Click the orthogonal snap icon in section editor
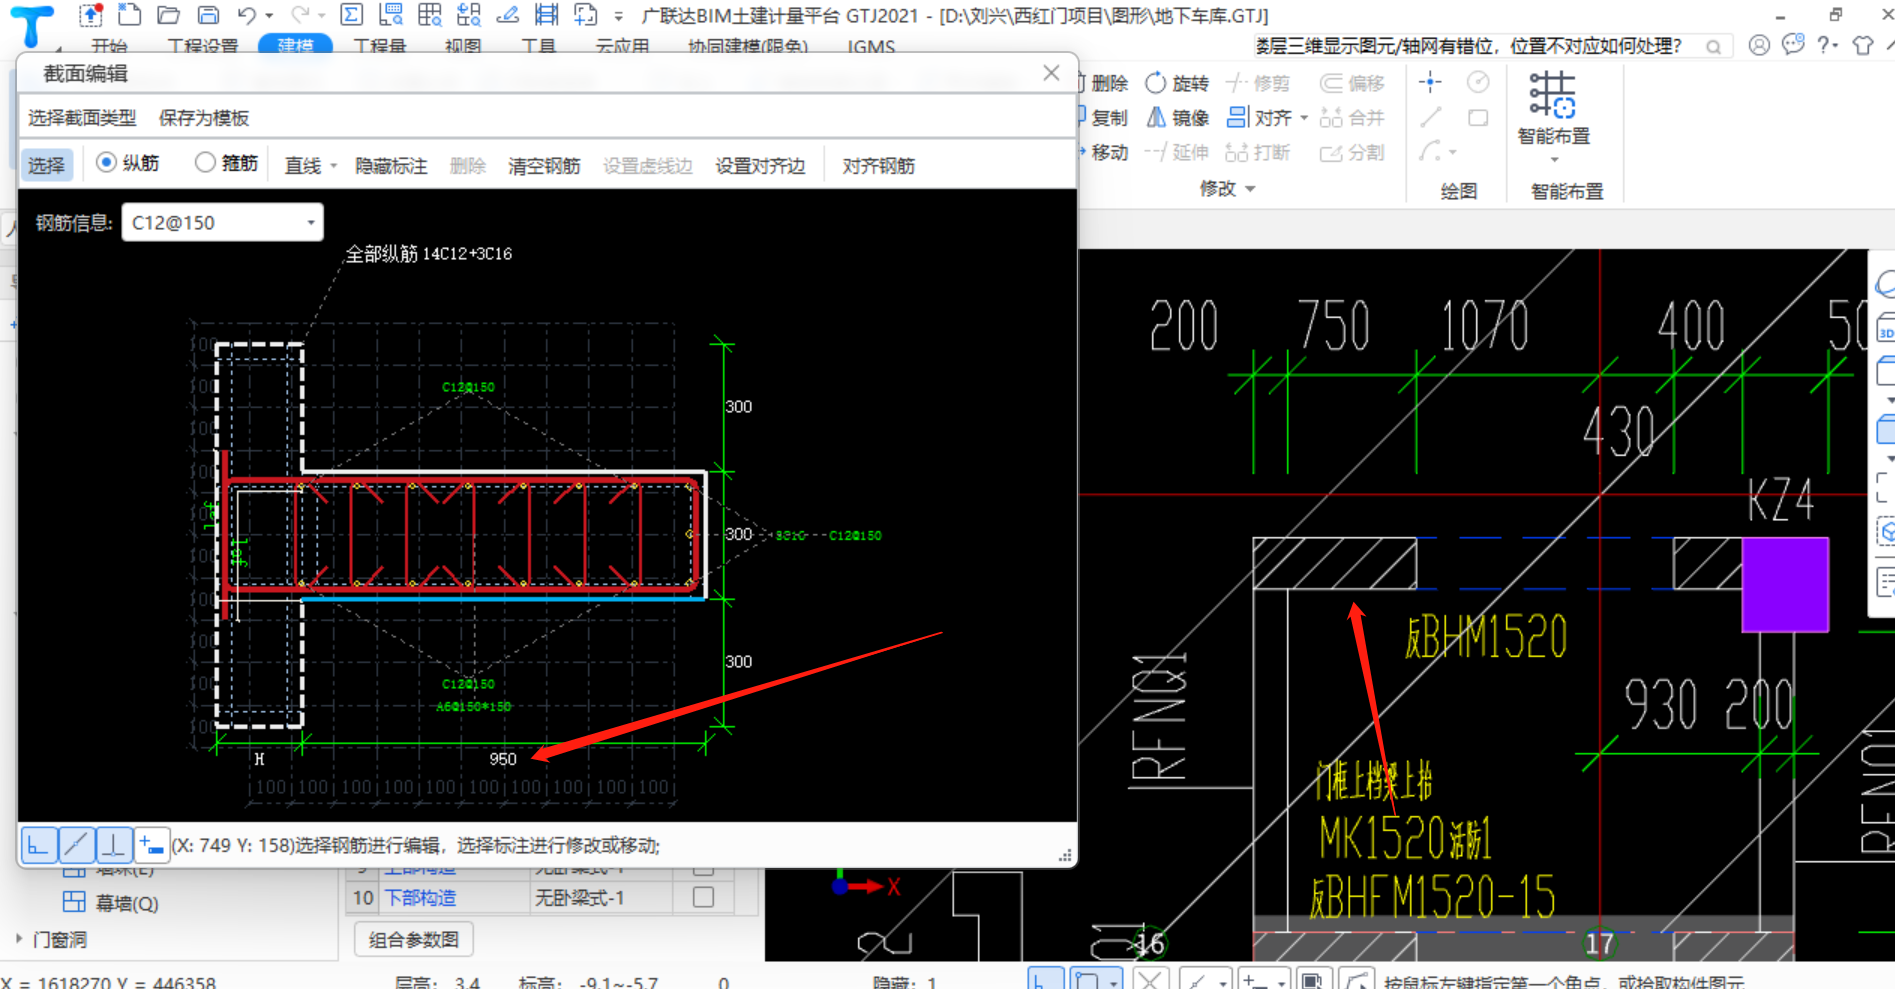 pyautogui.click(x=39, y=846)
